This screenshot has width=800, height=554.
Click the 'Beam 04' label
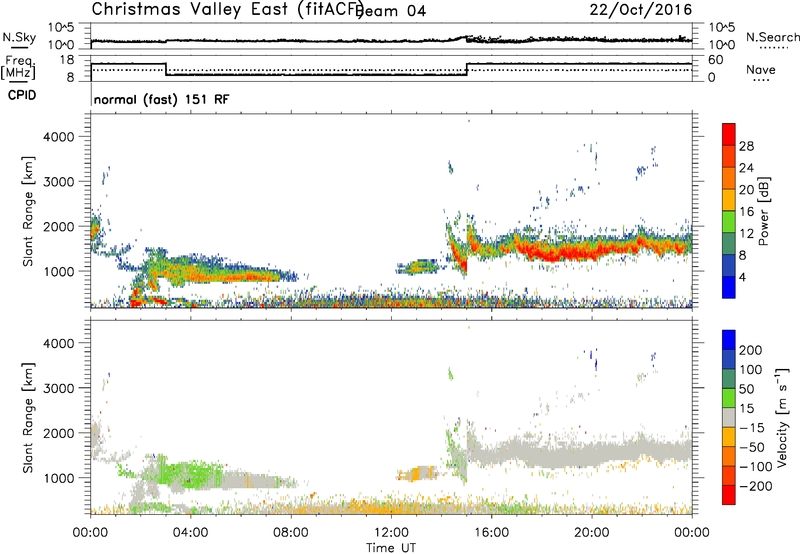392,11
